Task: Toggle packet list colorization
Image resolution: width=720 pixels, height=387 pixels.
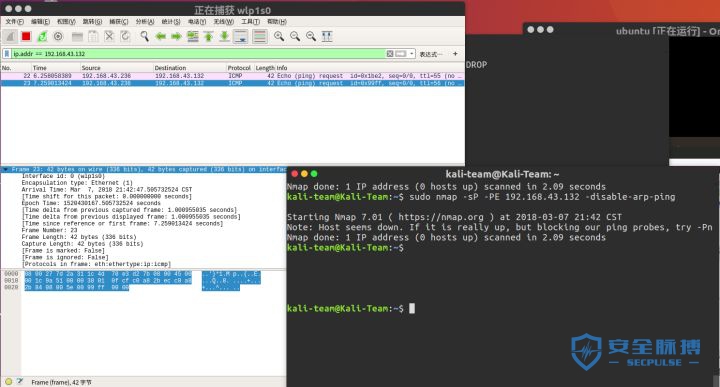Action: point(260,36)
